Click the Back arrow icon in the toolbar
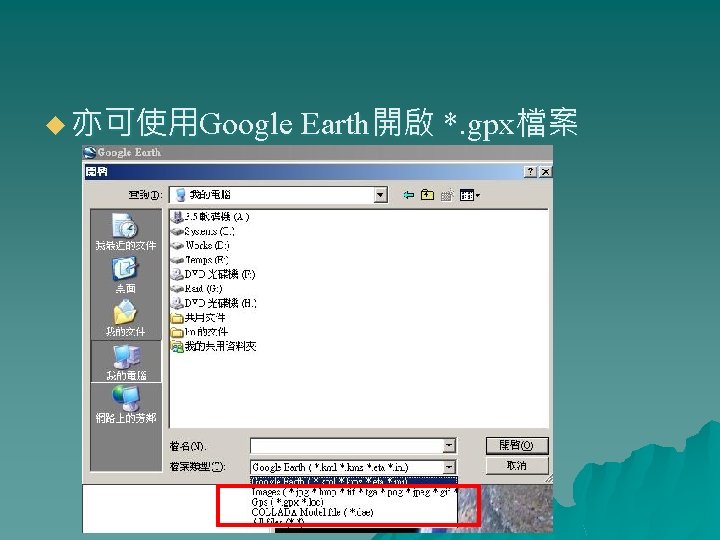The image size is (720, 540). click(408, 195)
